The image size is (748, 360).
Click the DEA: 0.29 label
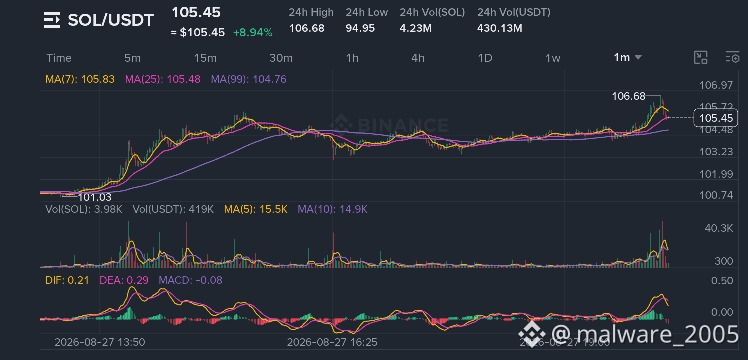pos(124,280)
